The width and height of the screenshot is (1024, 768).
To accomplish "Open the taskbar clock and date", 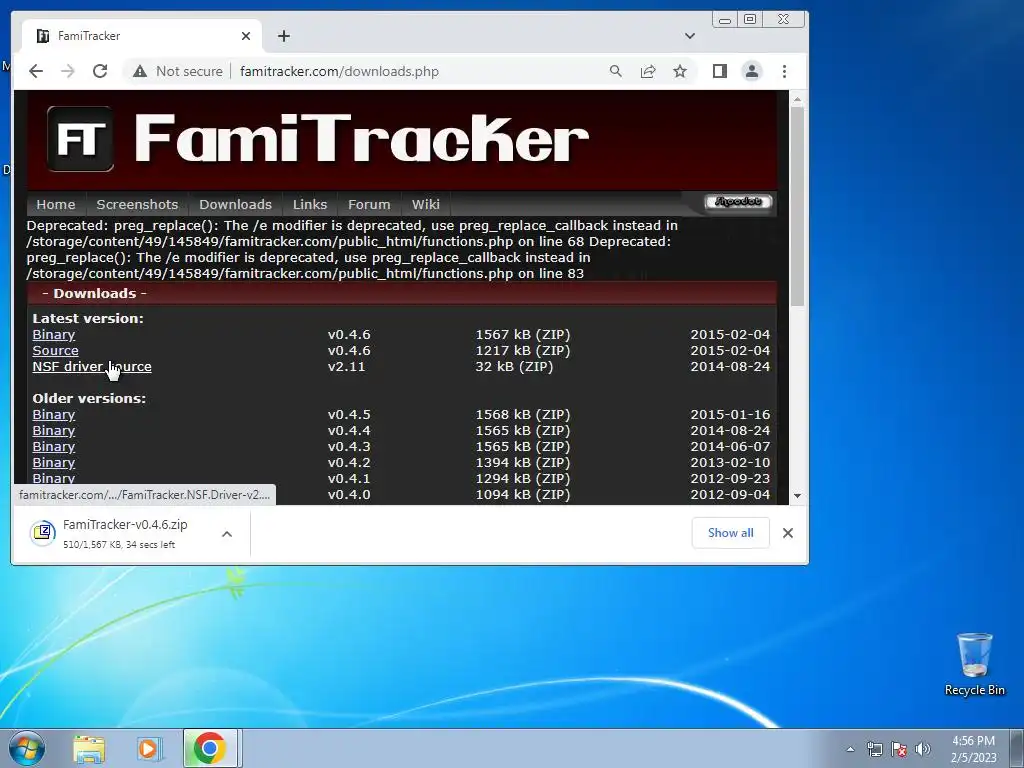I will 973,749.
